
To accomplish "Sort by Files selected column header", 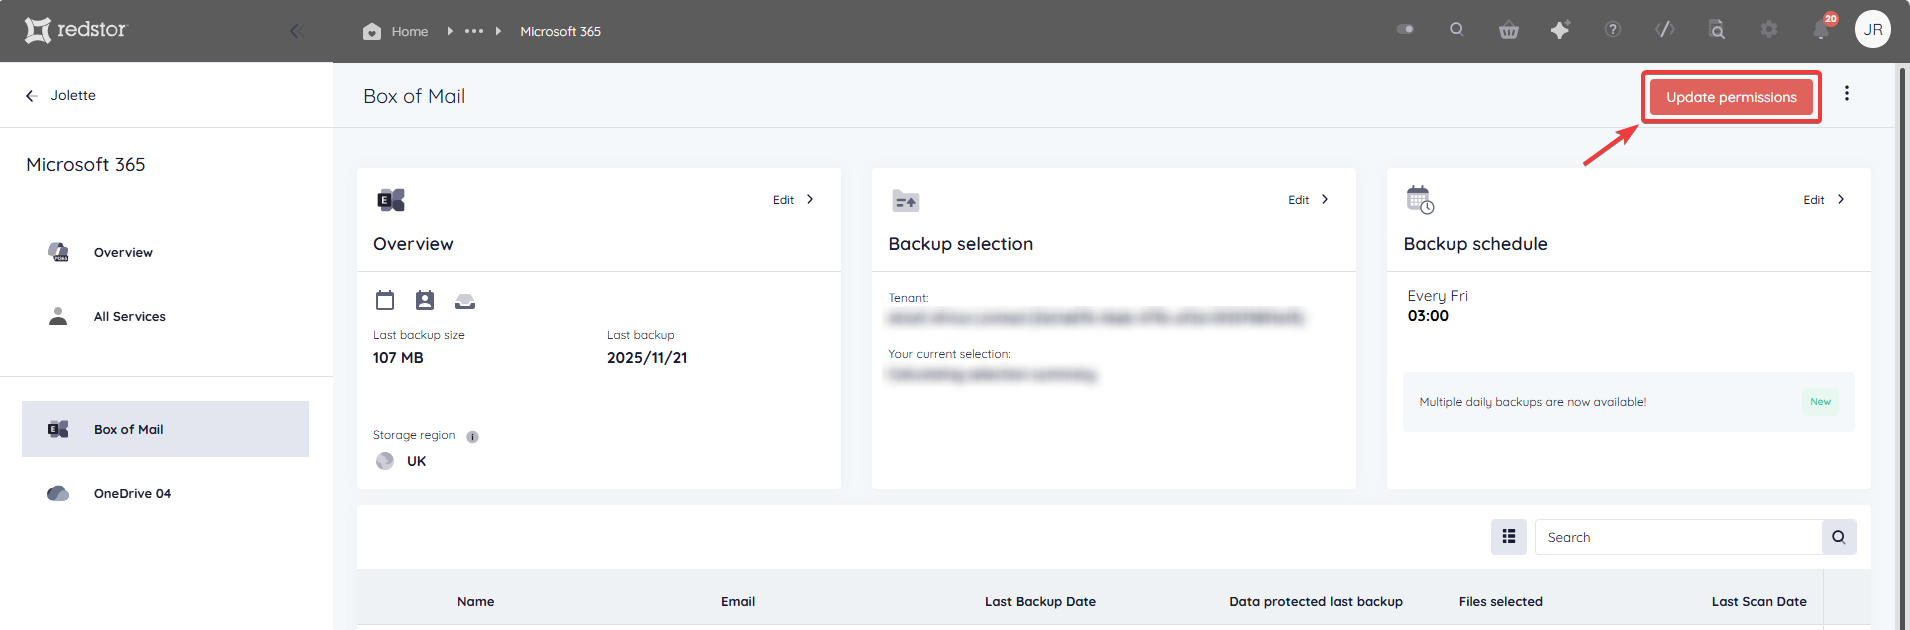I will click(x=1501, y=601).
